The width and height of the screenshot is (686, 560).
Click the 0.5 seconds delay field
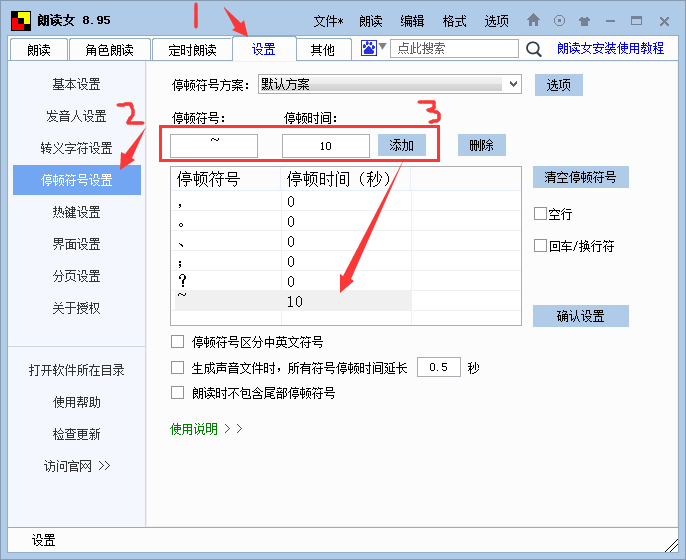[x=439, y=367]
